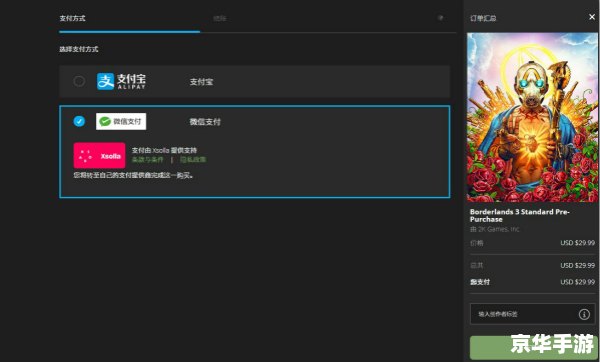Click the green WeChat Pay logo
This screenshot has width=600, height=362.
tap(121, 121)
